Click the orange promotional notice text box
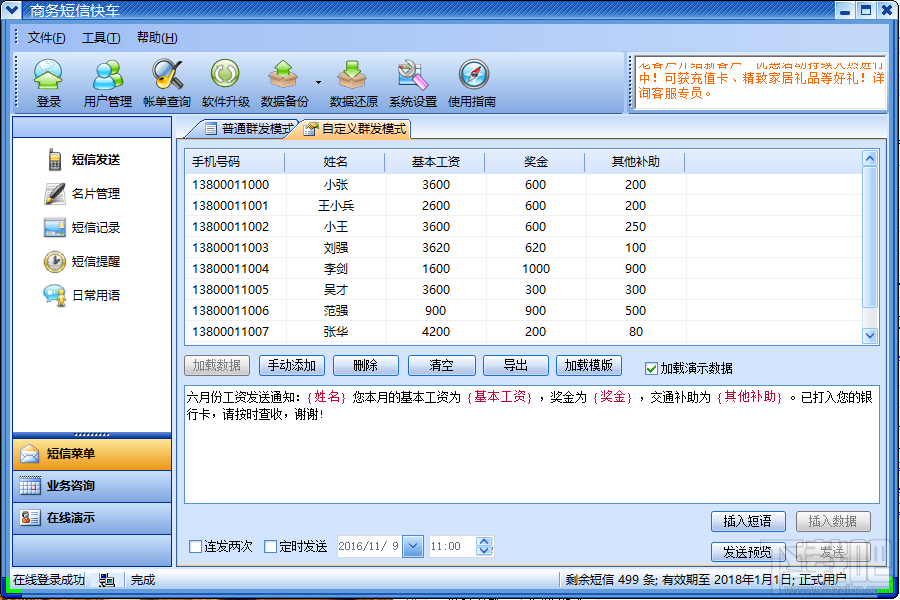 [760, 83]
